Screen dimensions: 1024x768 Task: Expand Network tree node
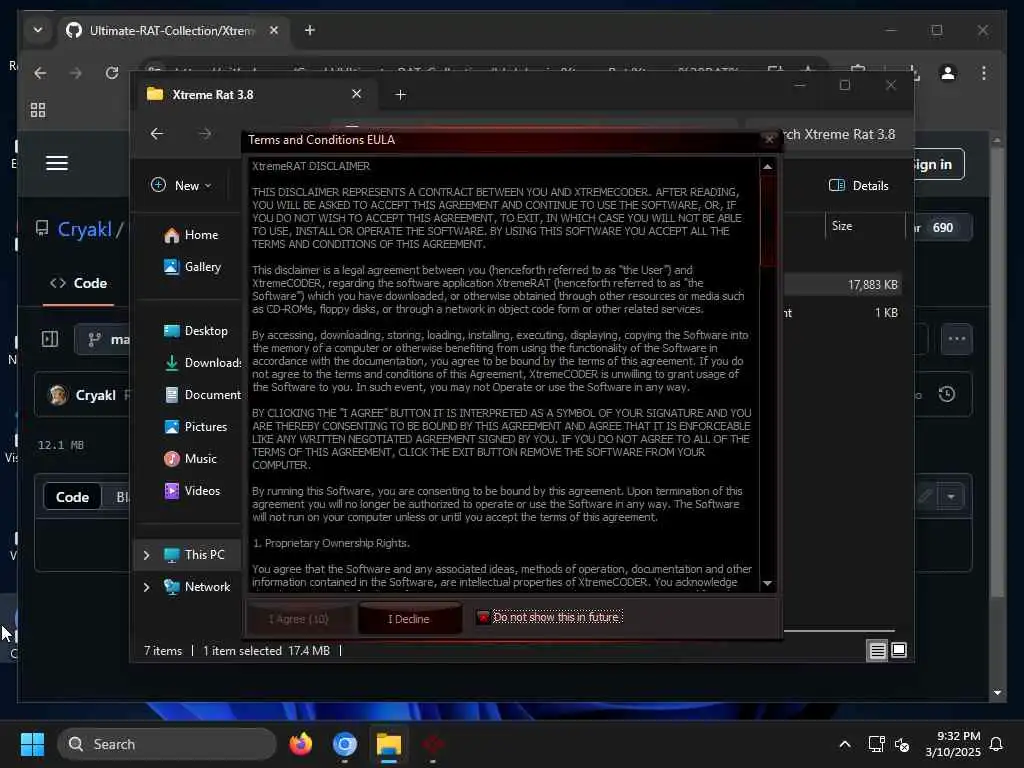pyautogui.click(x=146, y=587)
